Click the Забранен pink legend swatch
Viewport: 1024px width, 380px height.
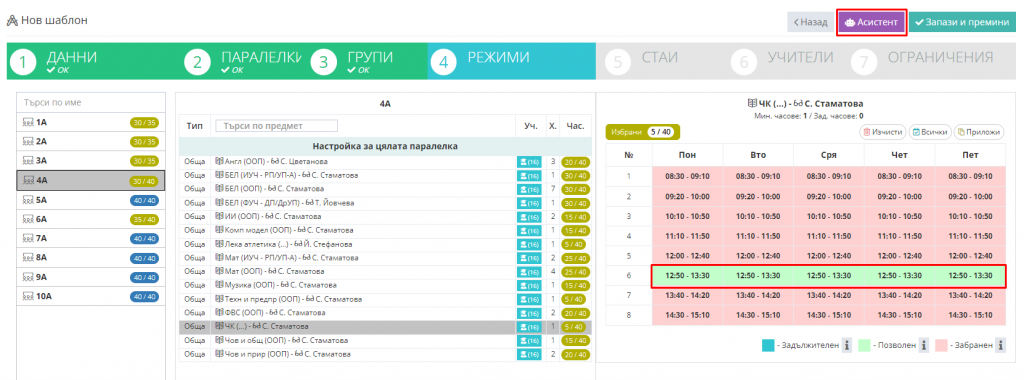click(941, 345)
